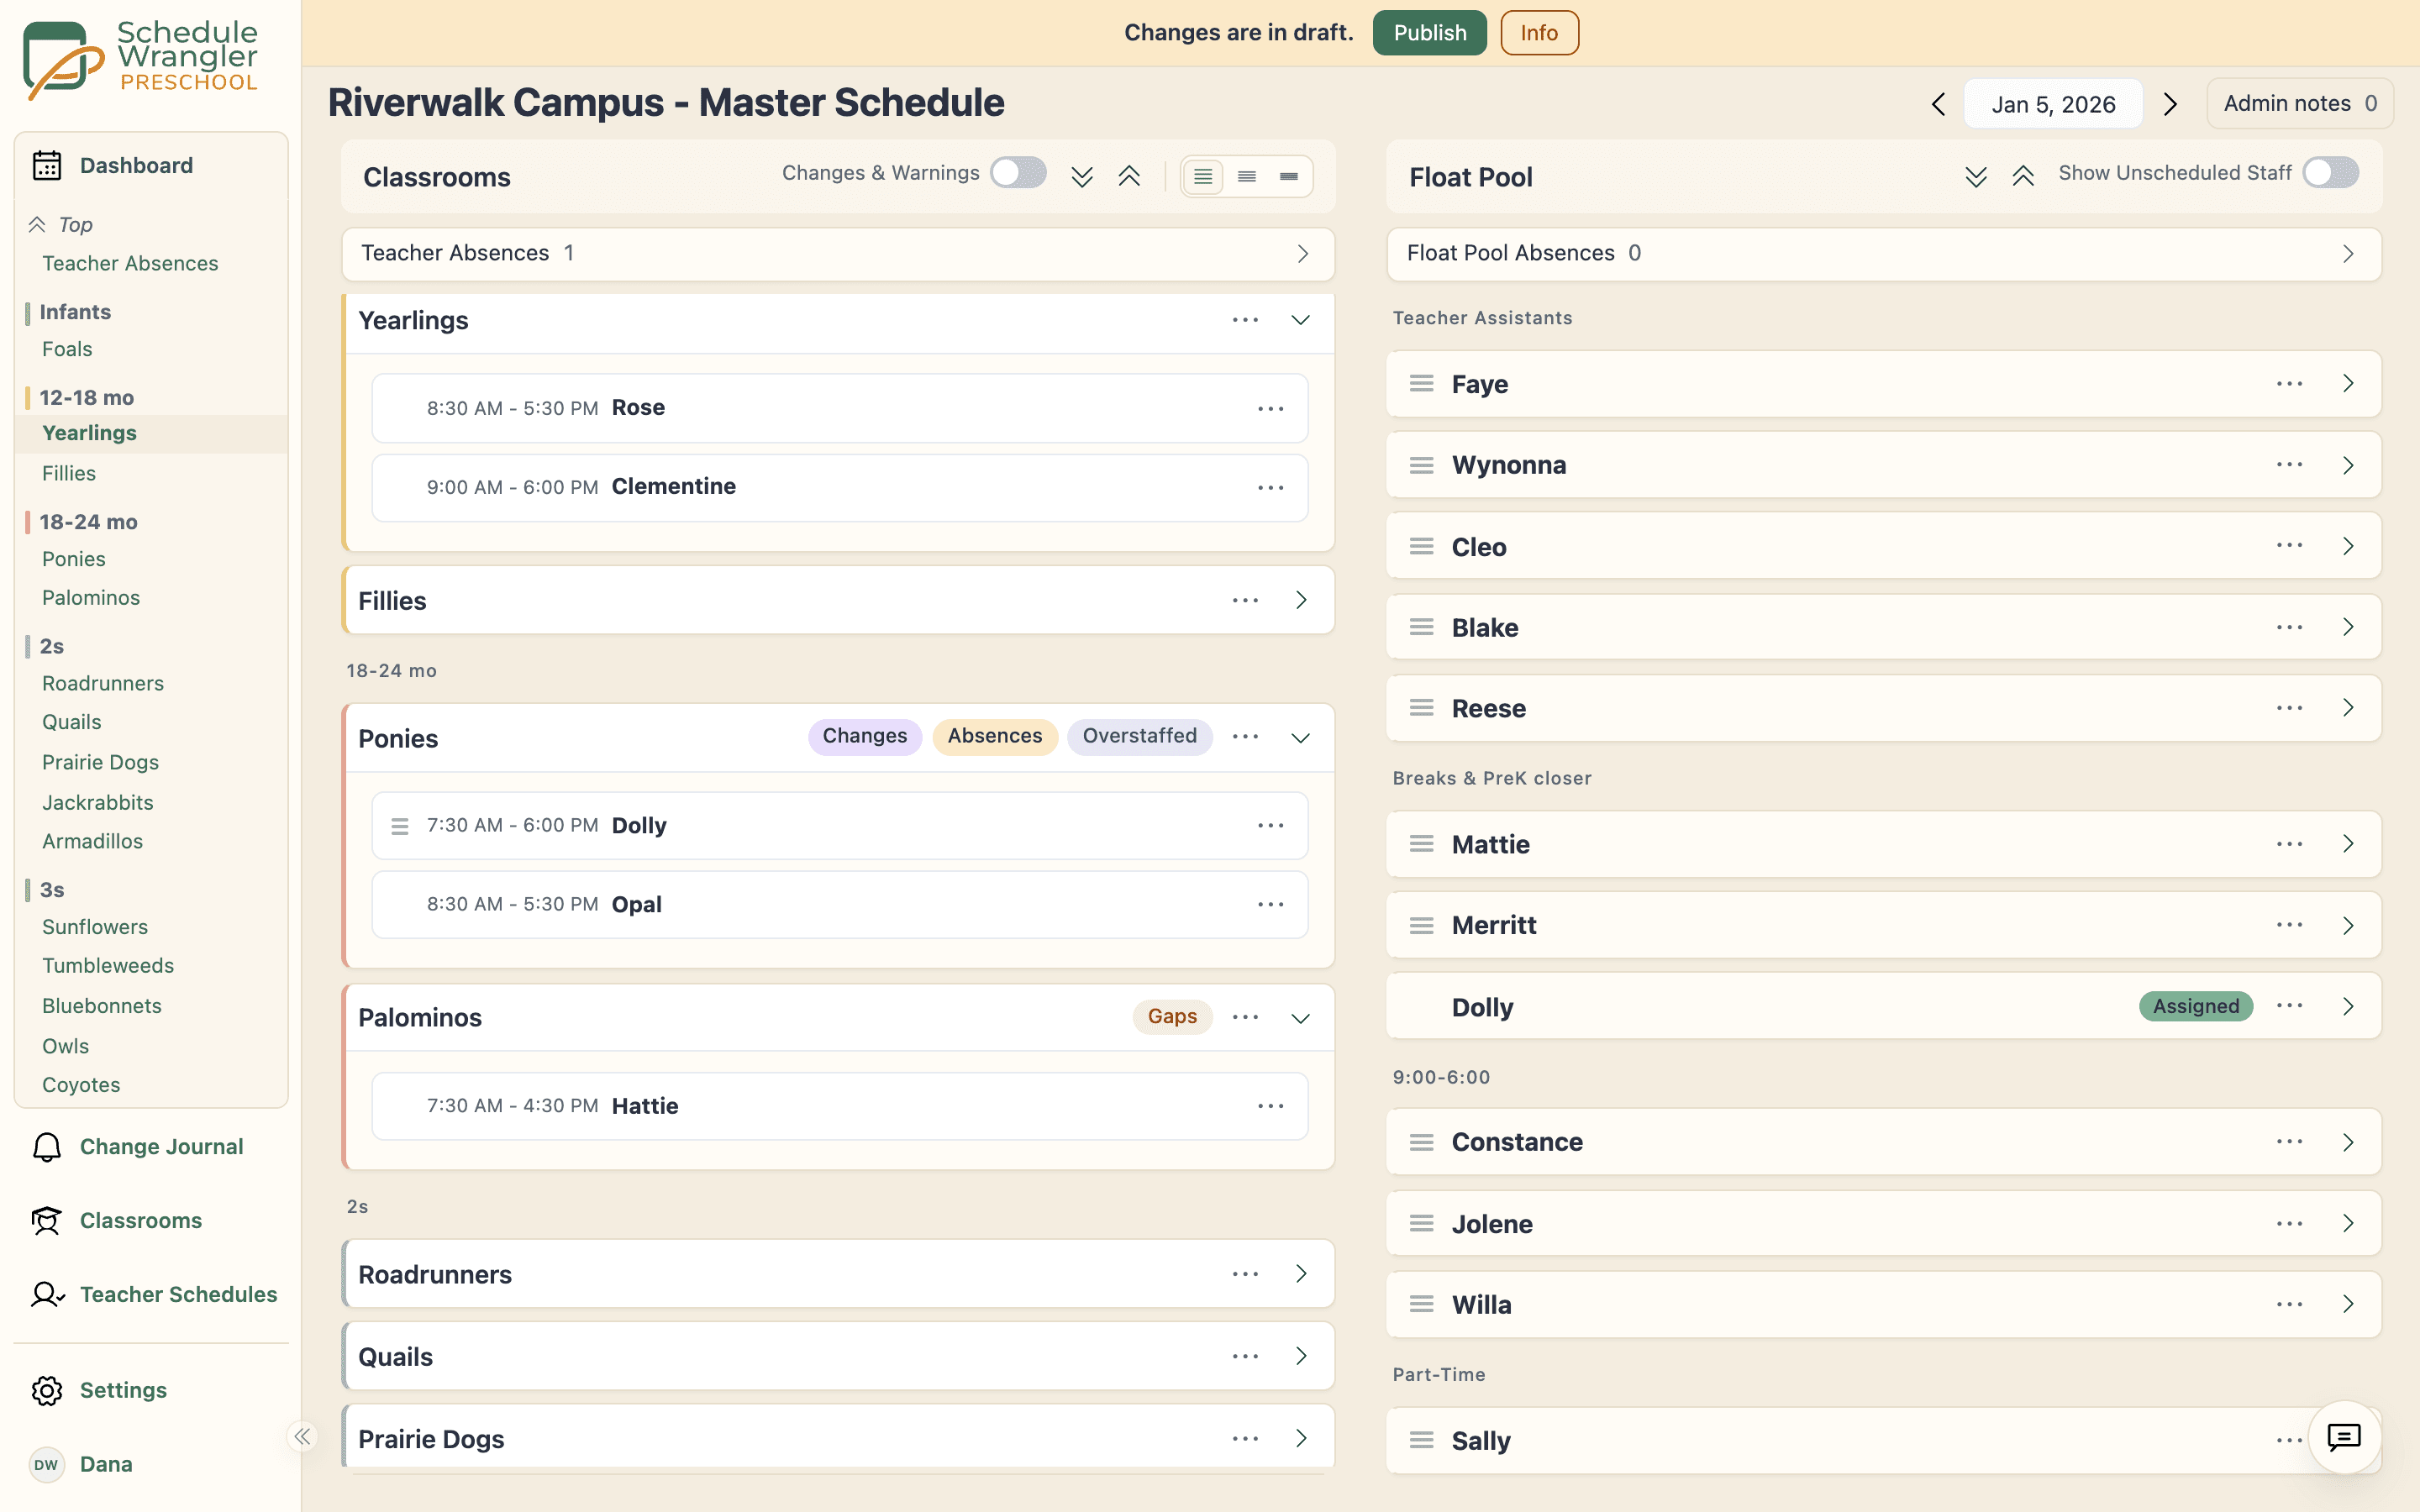This screenshot has height=1512, width=2420.
Task: Click the Absences badge on Ponies
Action: (994, 736)
